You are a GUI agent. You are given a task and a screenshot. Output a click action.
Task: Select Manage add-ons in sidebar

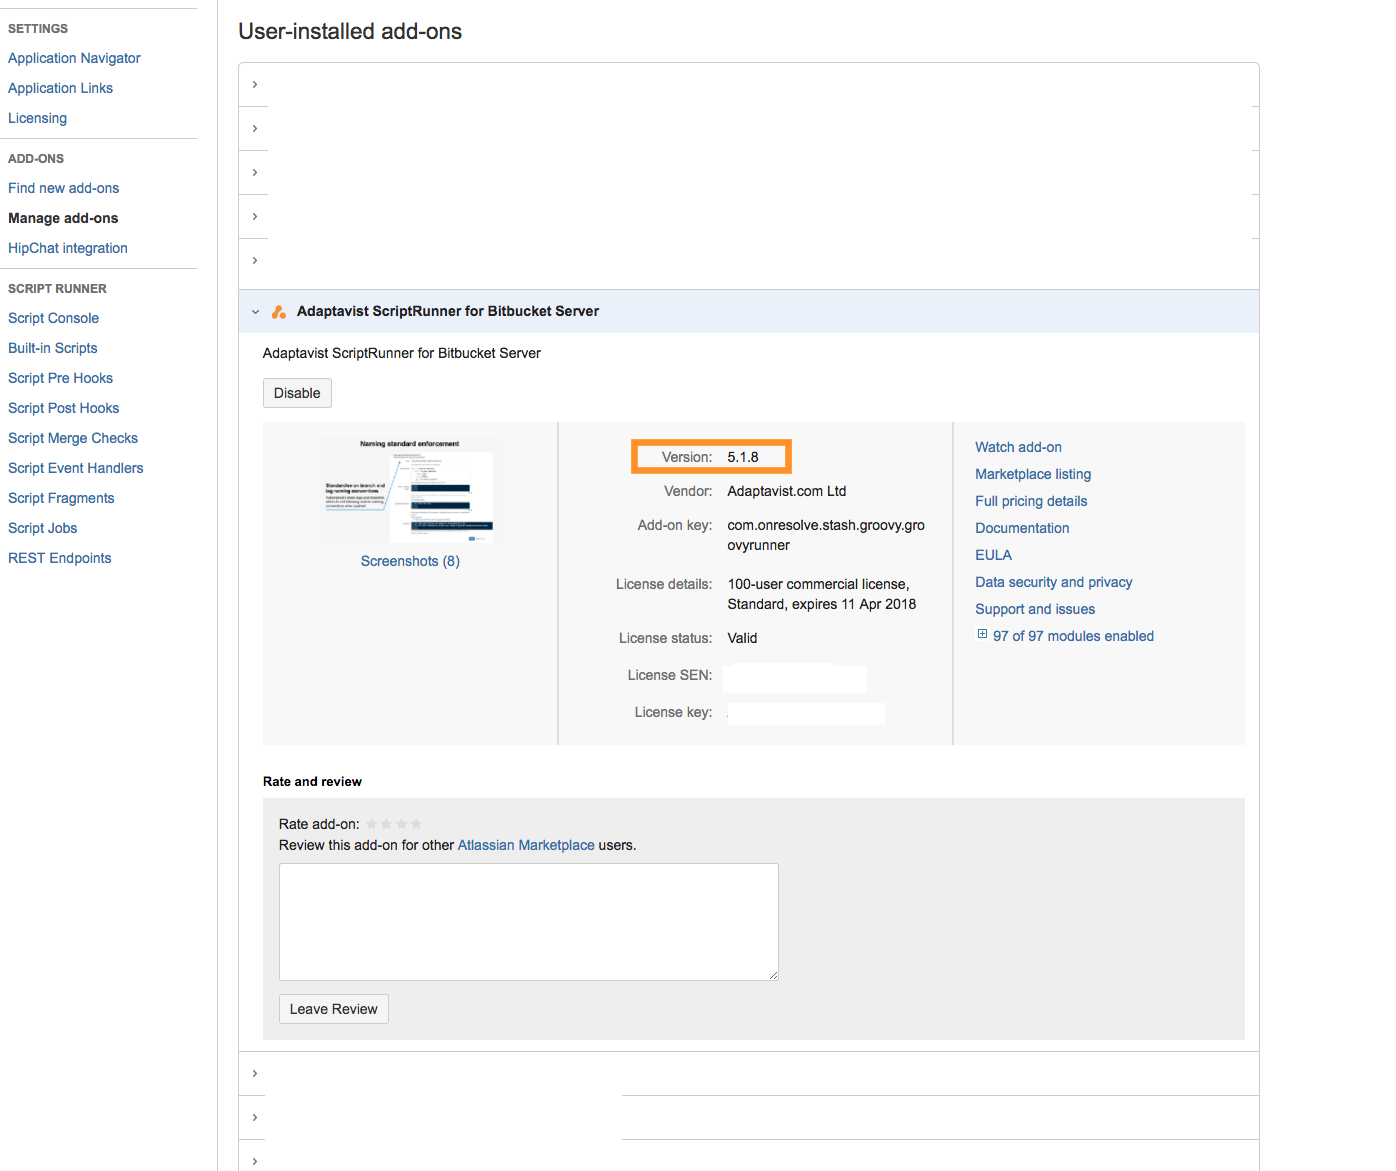point(62,217)
